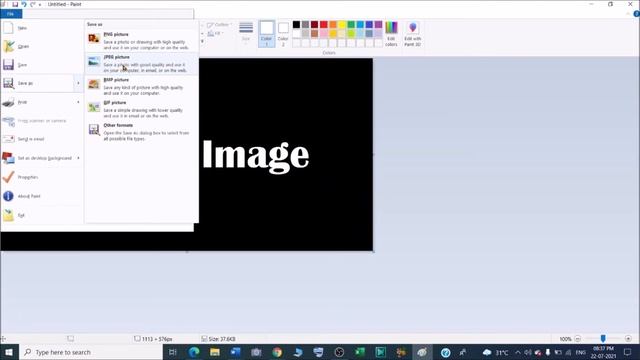The image size is (640, 360).
Task: Save as PNG picture
Action: pos(142,41)
